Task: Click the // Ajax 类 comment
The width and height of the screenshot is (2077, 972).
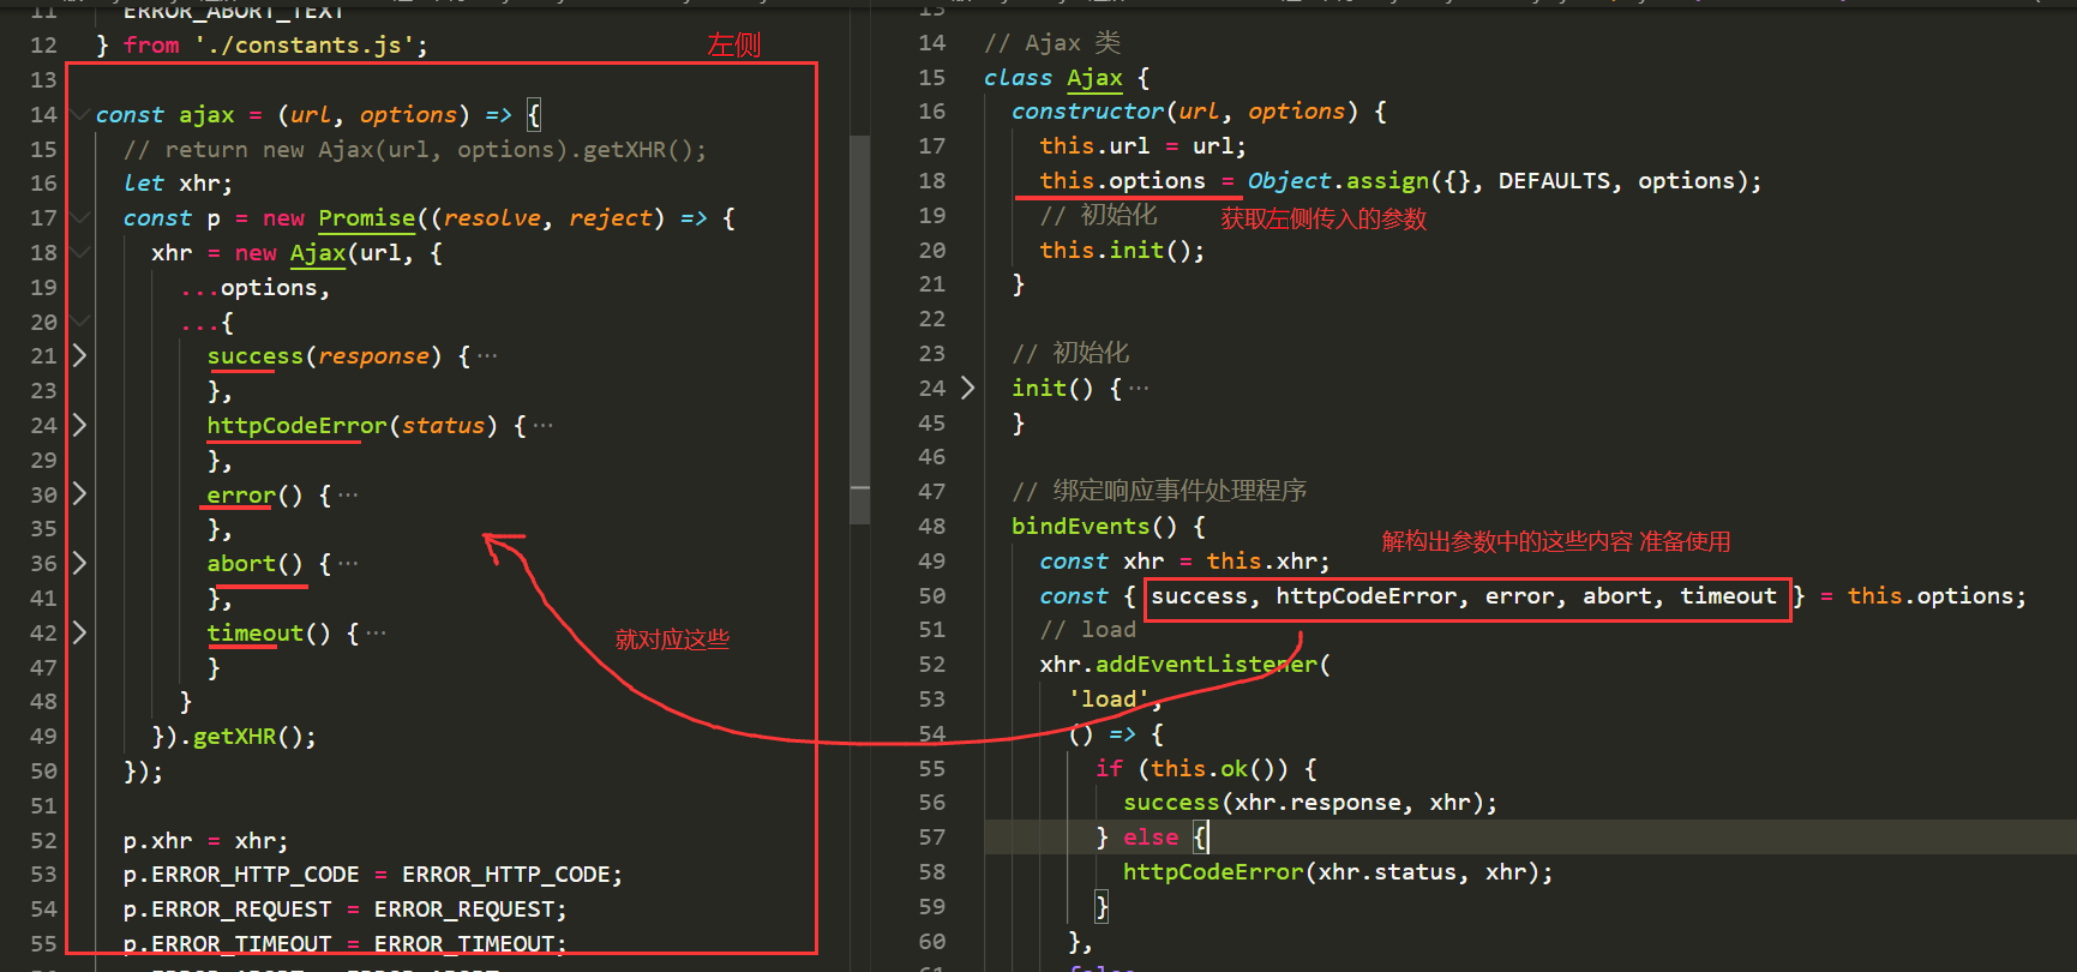Action: [1052, 43]
